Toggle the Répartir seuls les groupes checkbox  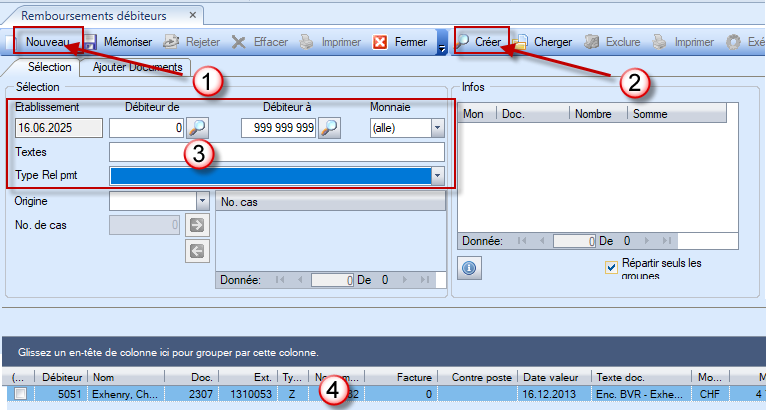(x=611, y=267)
